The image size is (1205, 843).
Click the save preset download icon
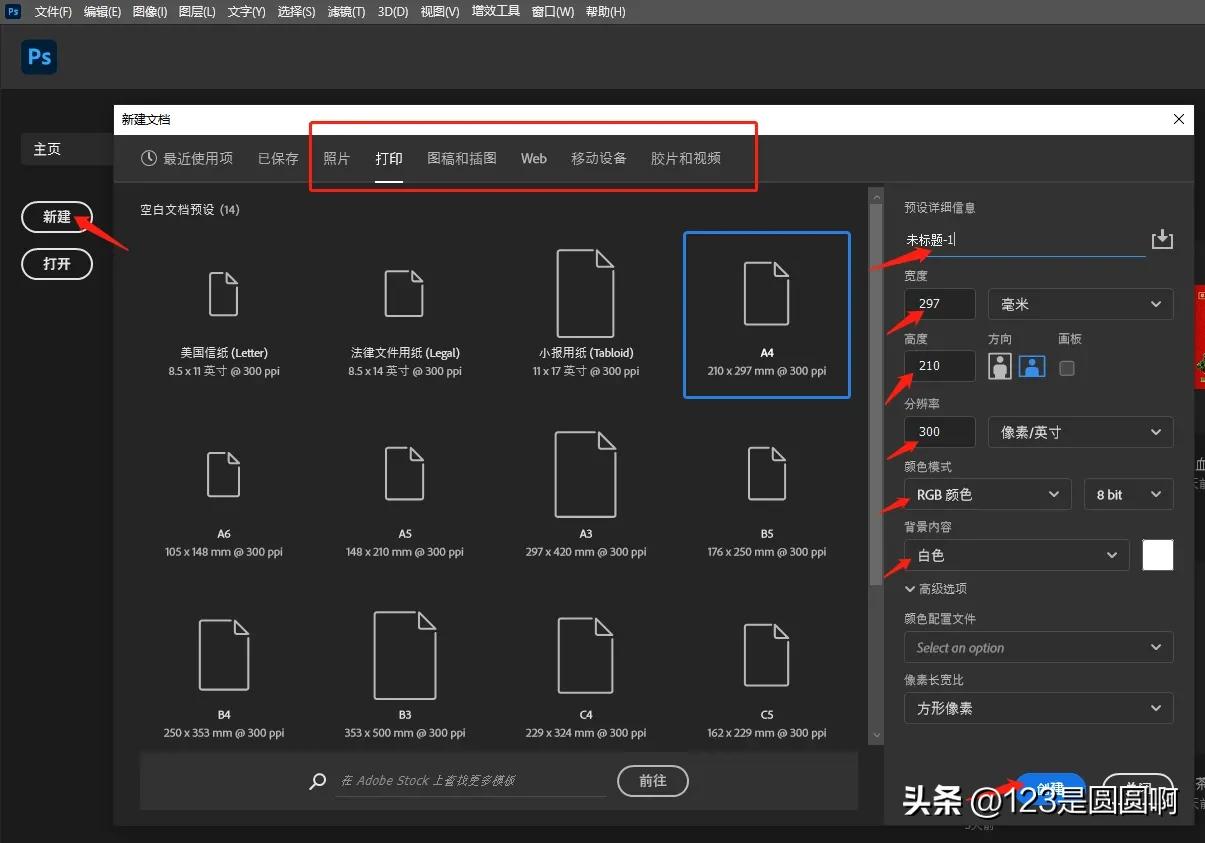1161,239
